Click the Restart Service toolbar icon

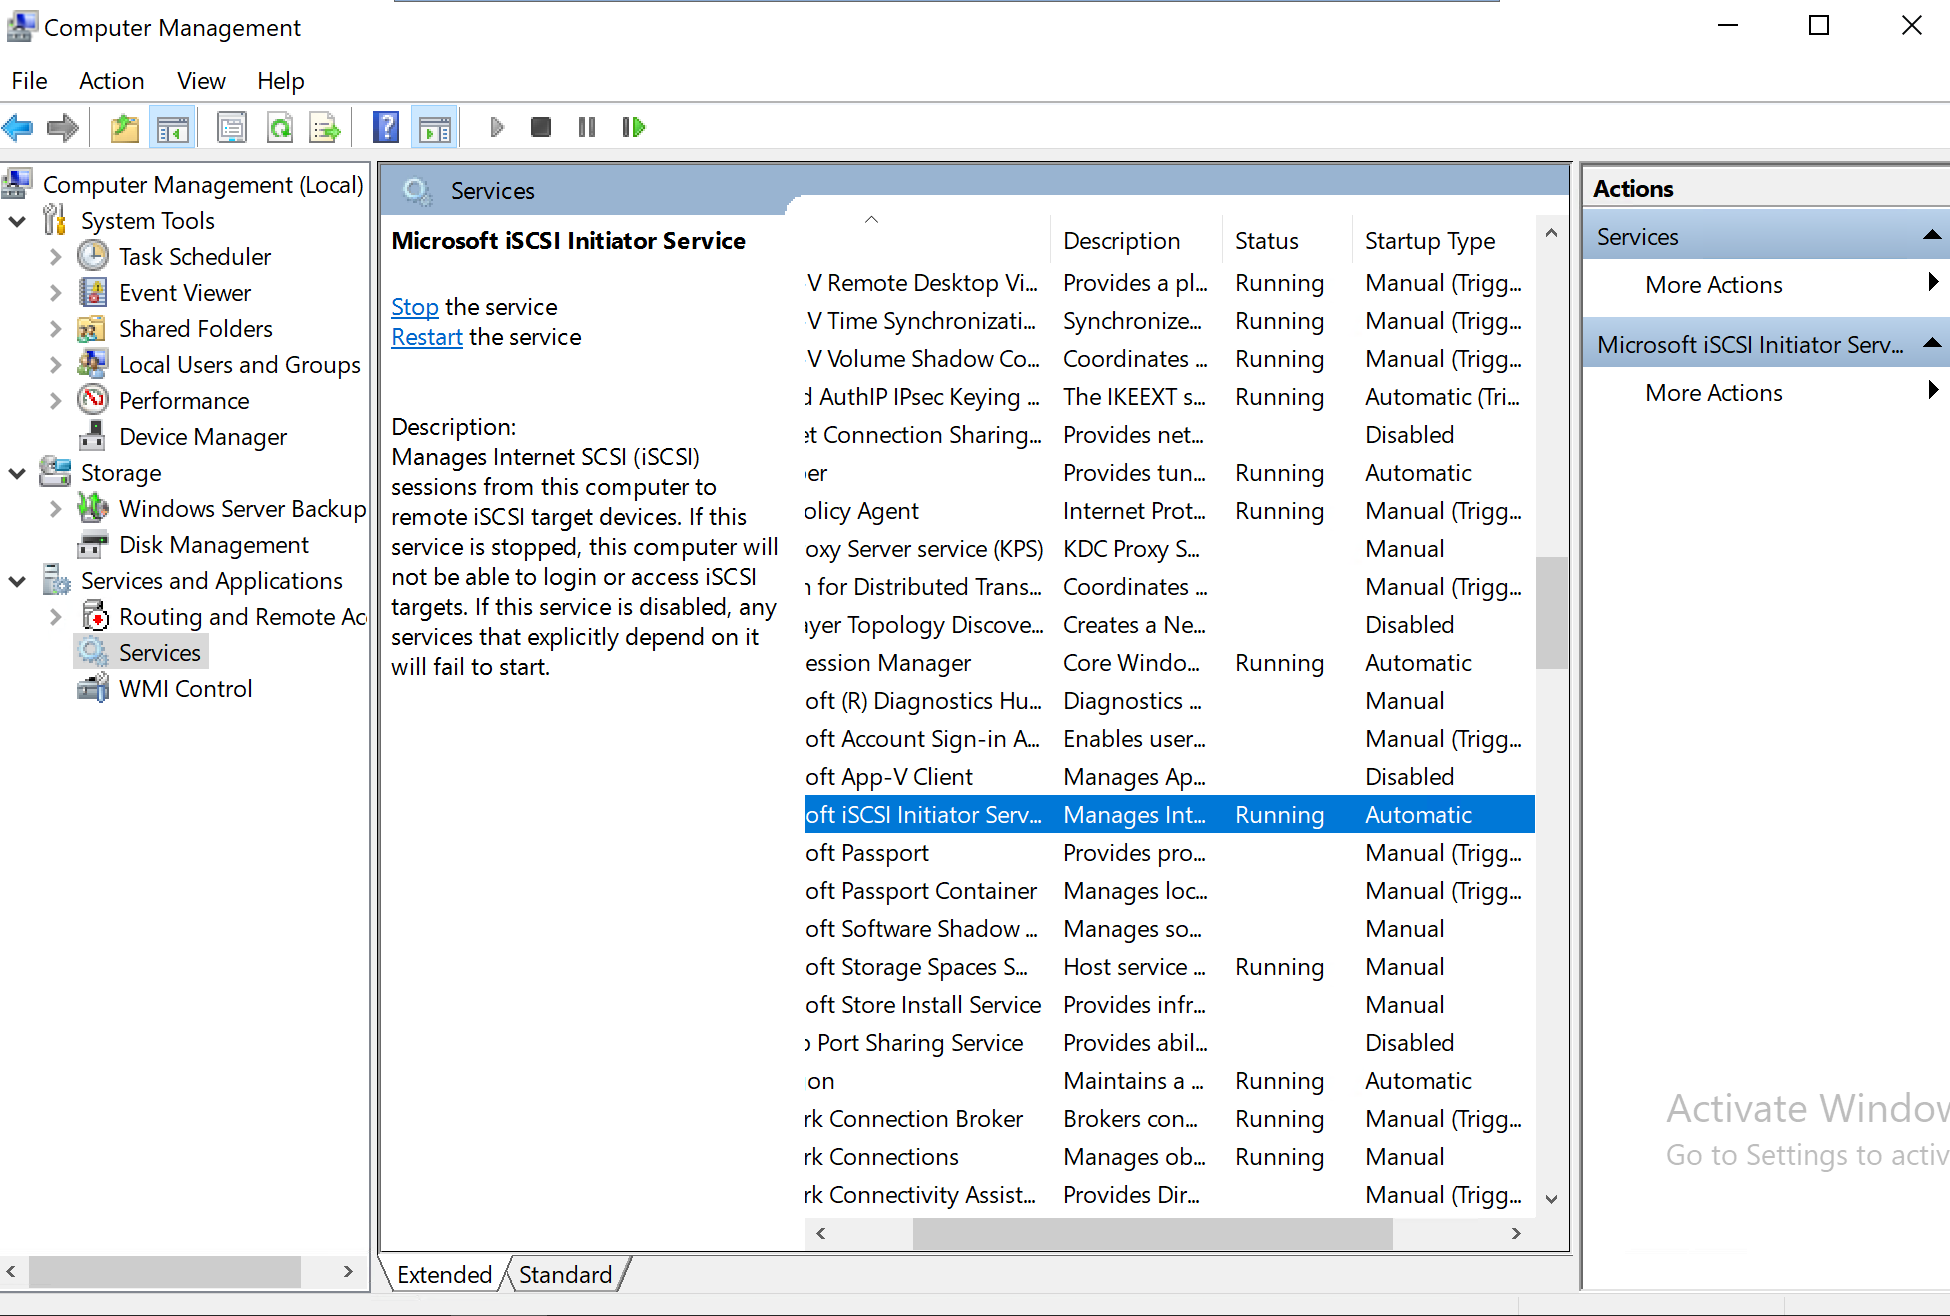click(634, 127)
